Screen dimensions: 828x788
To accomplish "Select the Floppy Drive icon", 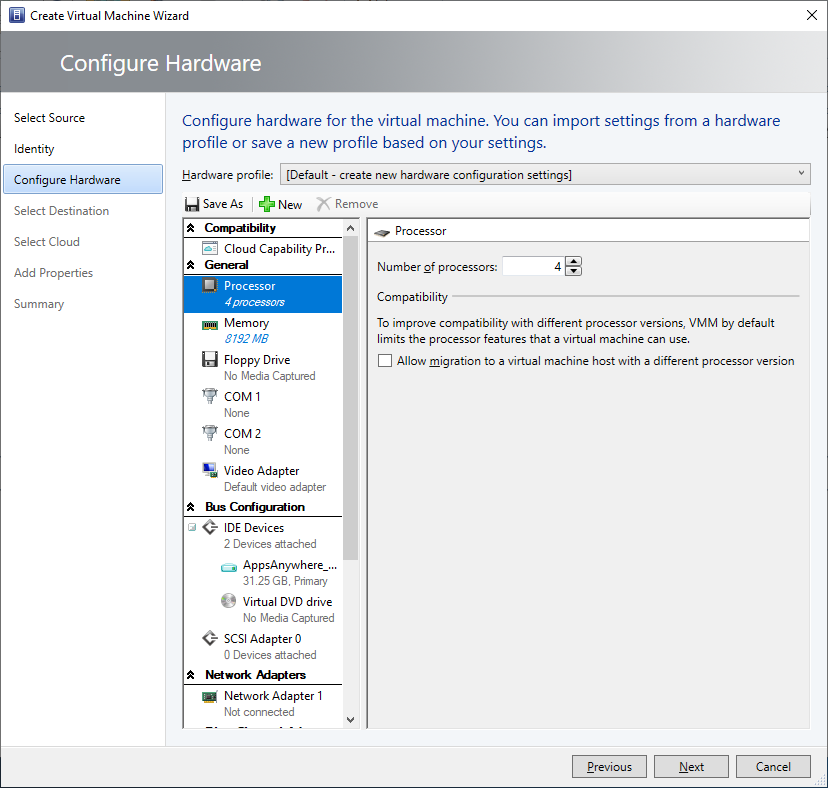I will [210, 360].
